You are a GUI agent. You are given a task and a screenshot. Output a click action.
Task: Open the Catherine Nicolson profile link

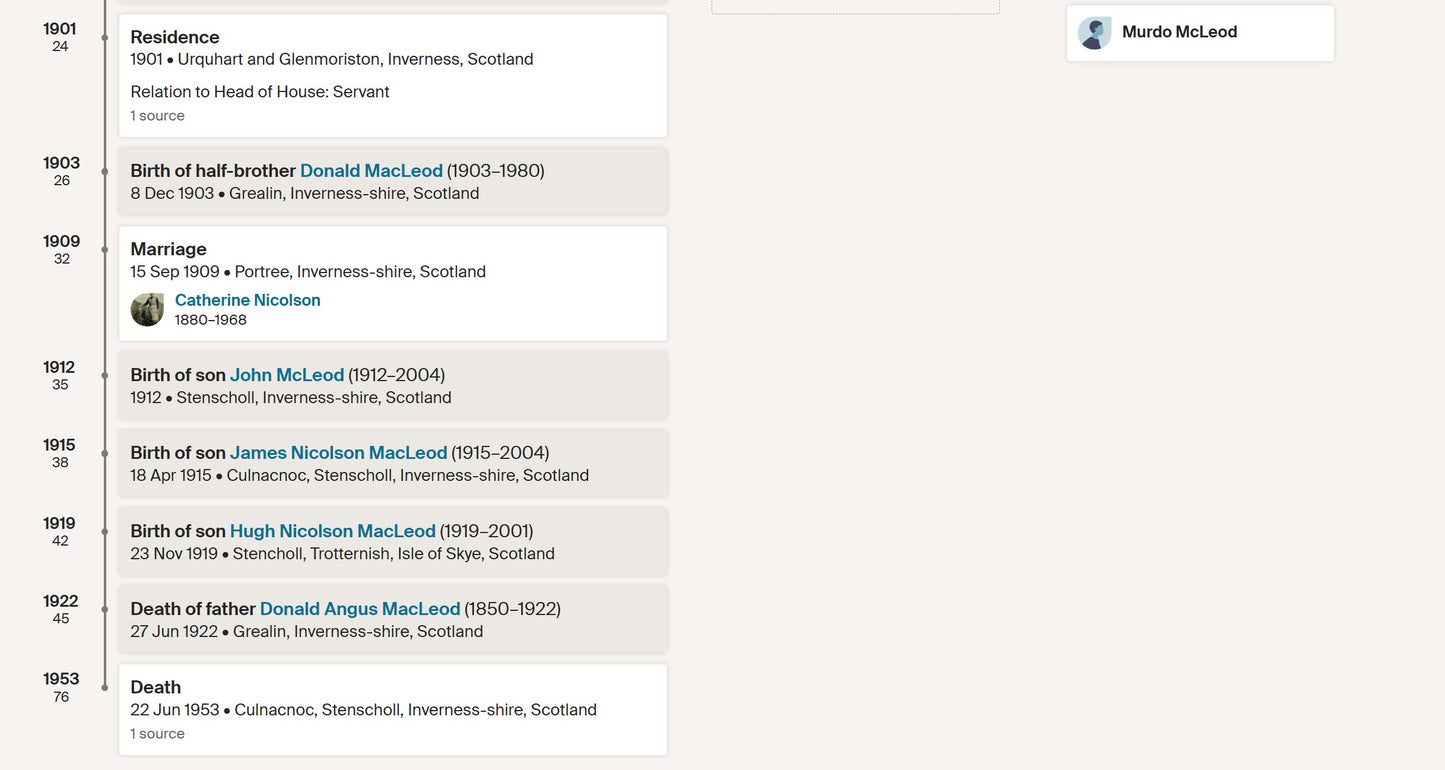247,300
